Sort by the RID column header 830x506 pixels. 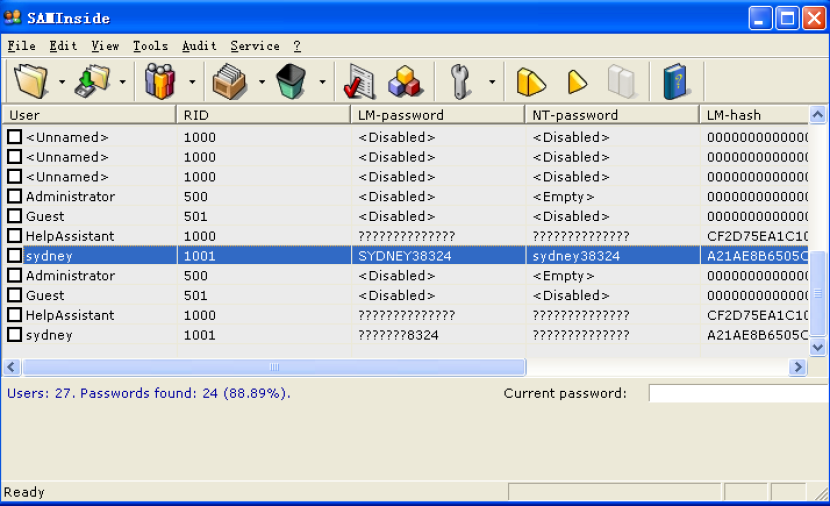click(264, 115)
